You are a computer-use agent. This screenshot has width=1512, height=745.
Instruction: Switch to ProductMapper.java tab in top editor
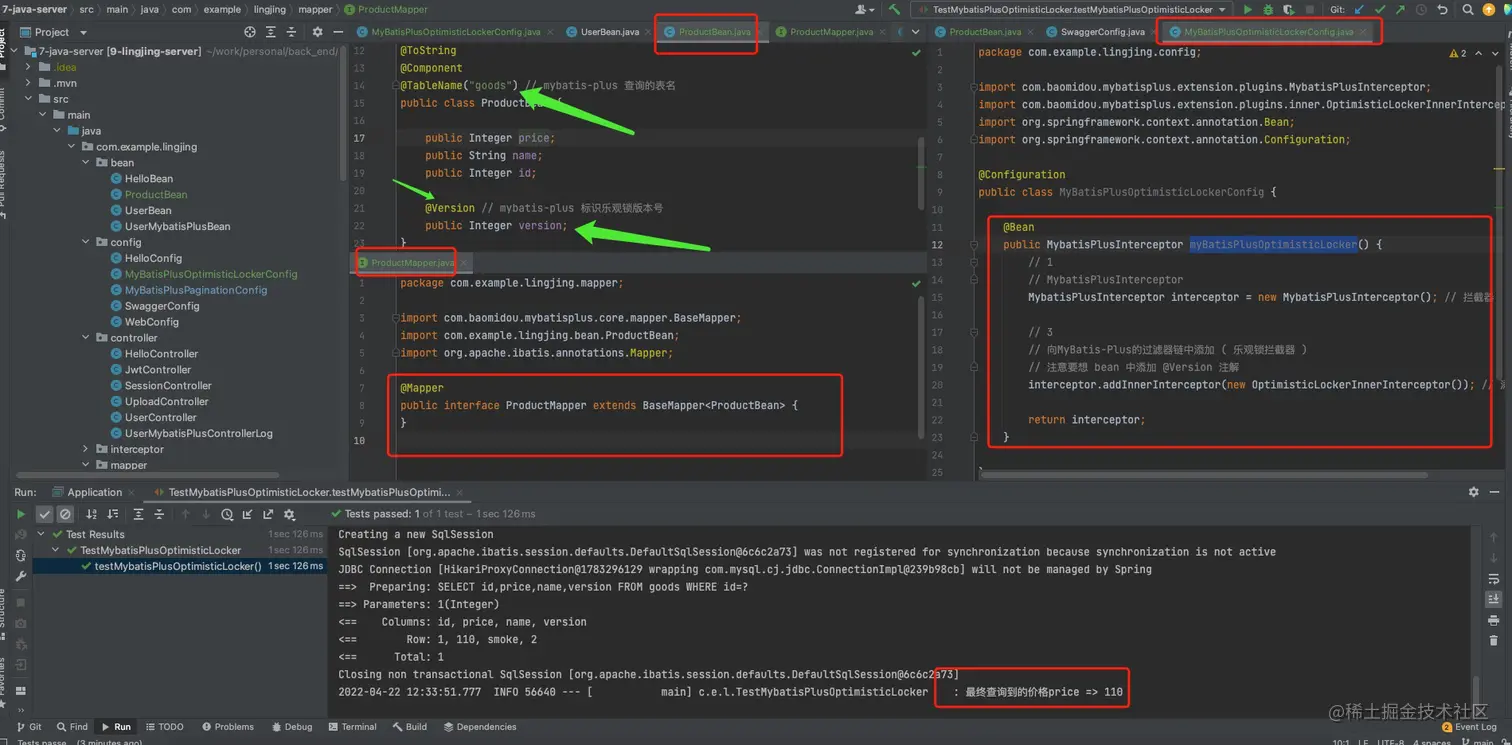coord(831,32)
